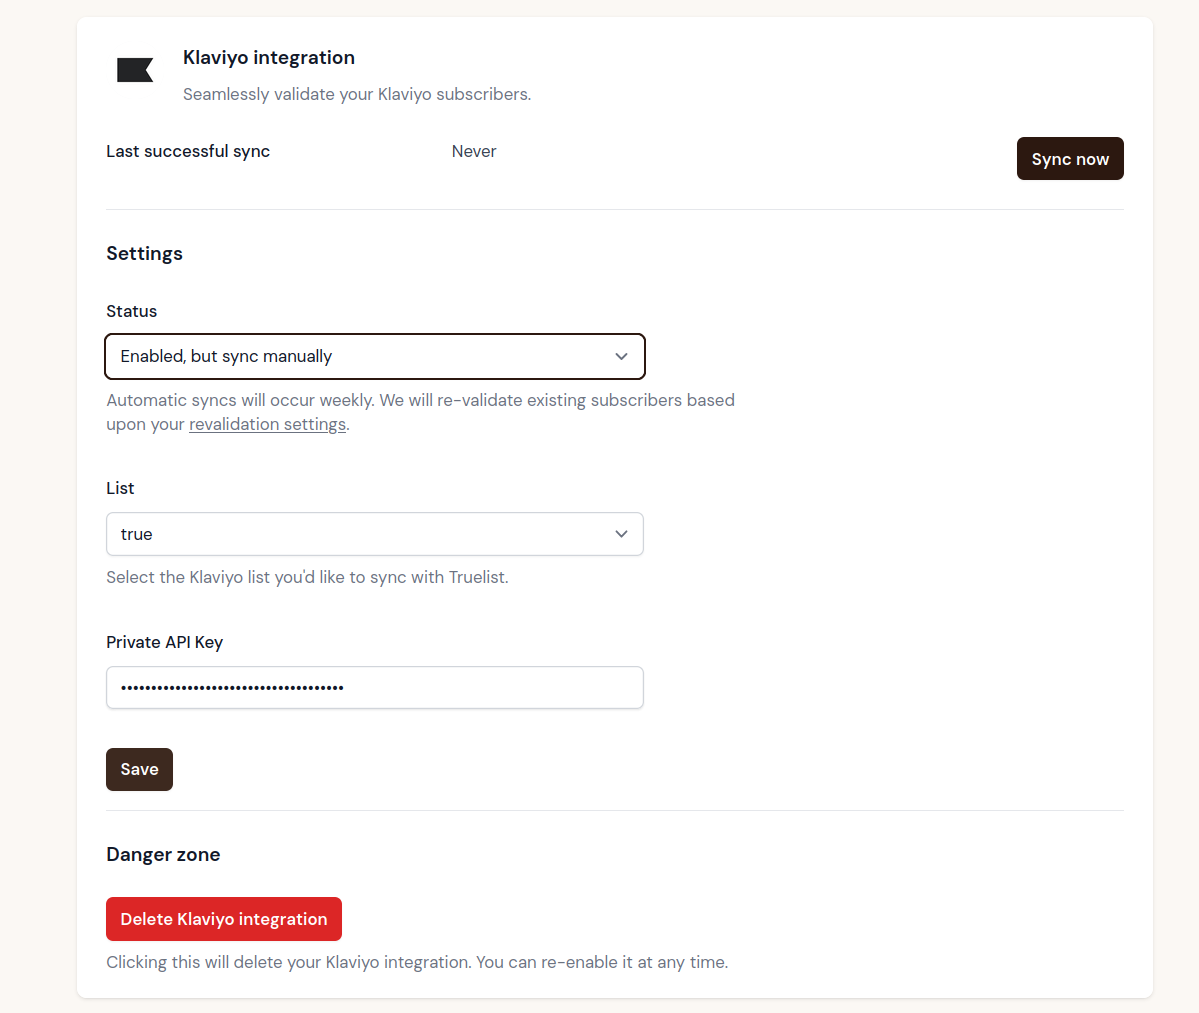Click Delete Klaviyo integration button
Viewport: 1199px width, 1013px height.
pyautogui.click(x=224, y=919)
